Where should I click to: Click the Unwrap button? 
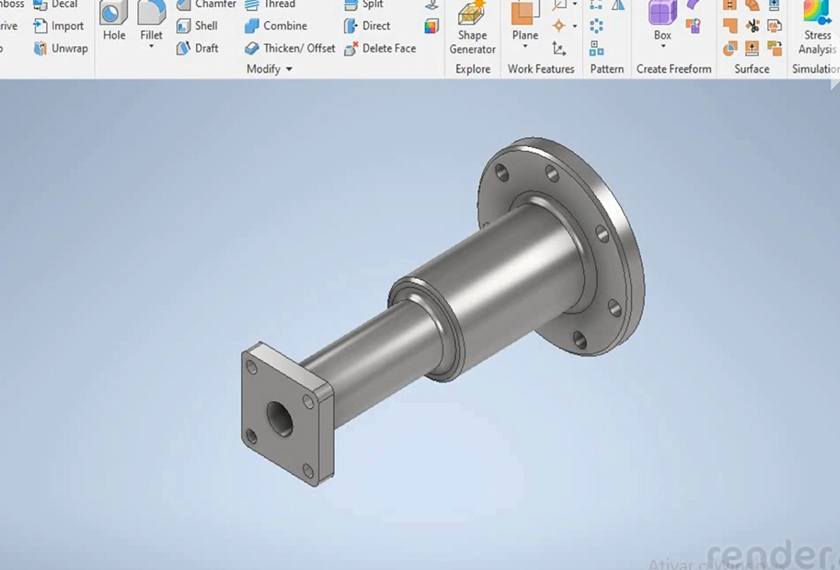pos(60,48)
